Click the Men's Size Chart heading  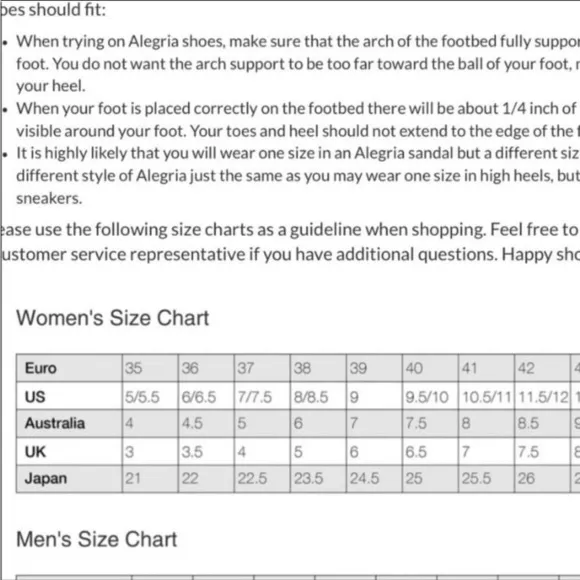point(97,539)
